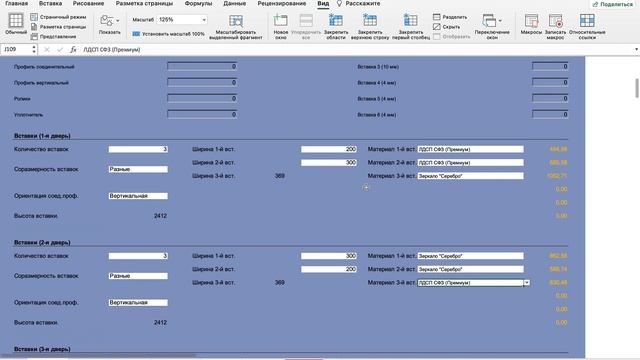Click the Вставки (1-я дверь) heading
This screenshot has height=360, width=640.
42,136
